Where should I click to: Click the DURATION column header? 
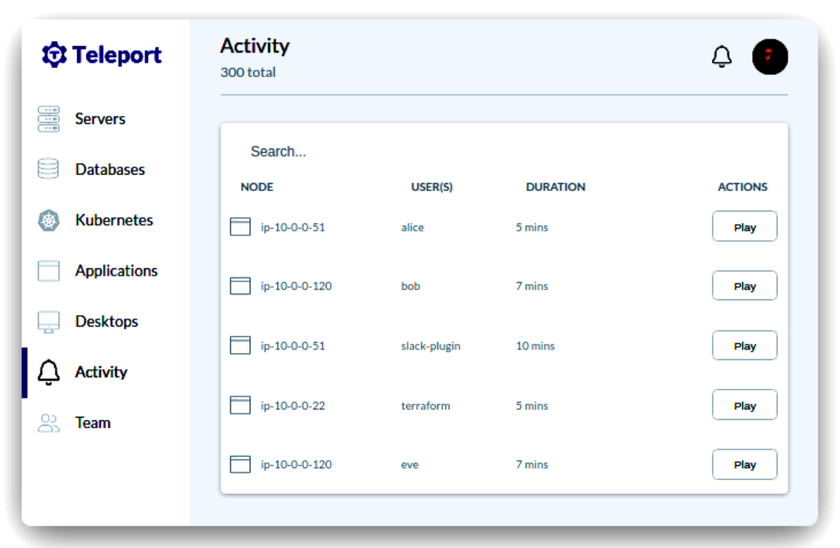click(x=555, y=187)
